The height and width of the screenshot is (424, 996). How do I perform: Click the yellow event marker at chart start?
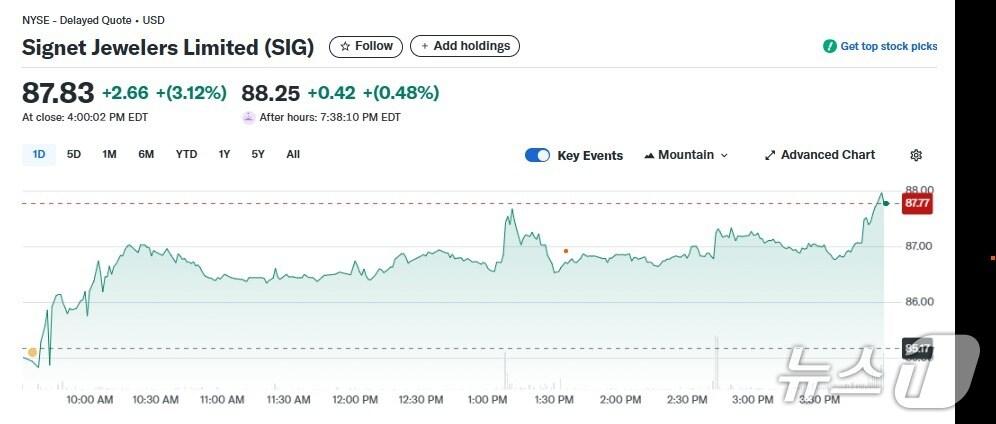33,352
